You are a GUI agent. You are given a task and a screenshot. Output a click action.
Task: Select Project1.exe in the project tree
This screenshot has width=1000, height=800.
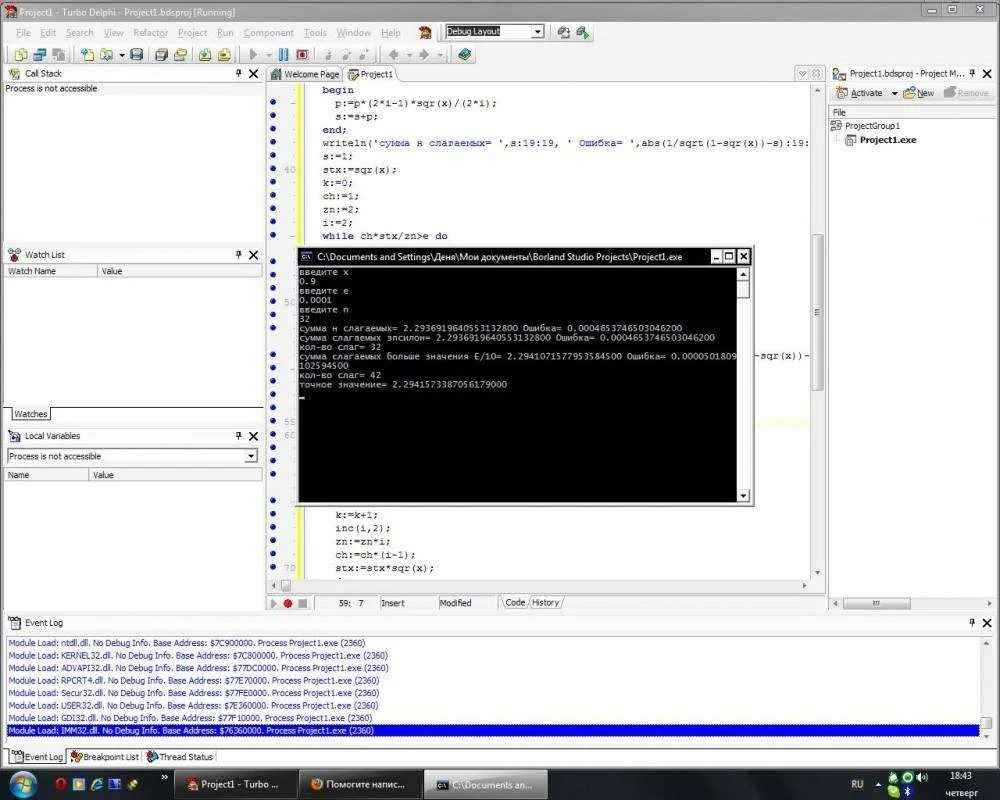(x=887, y=140)
